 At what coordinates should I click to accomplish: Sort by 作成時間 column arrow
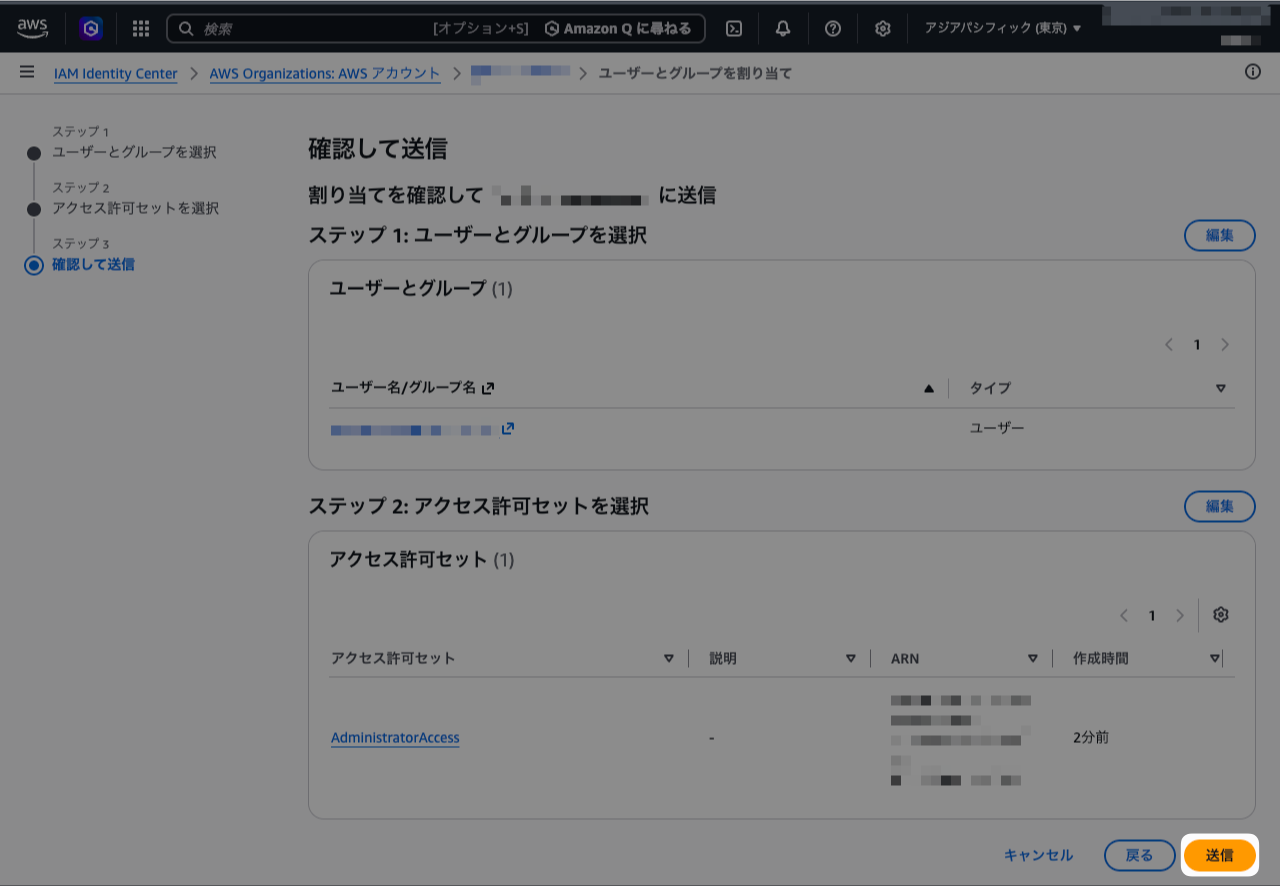1215,658
